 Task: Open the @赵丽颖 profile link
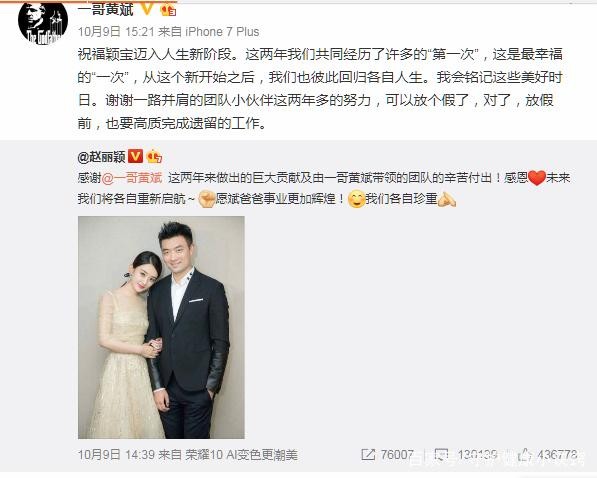point(101,157)
